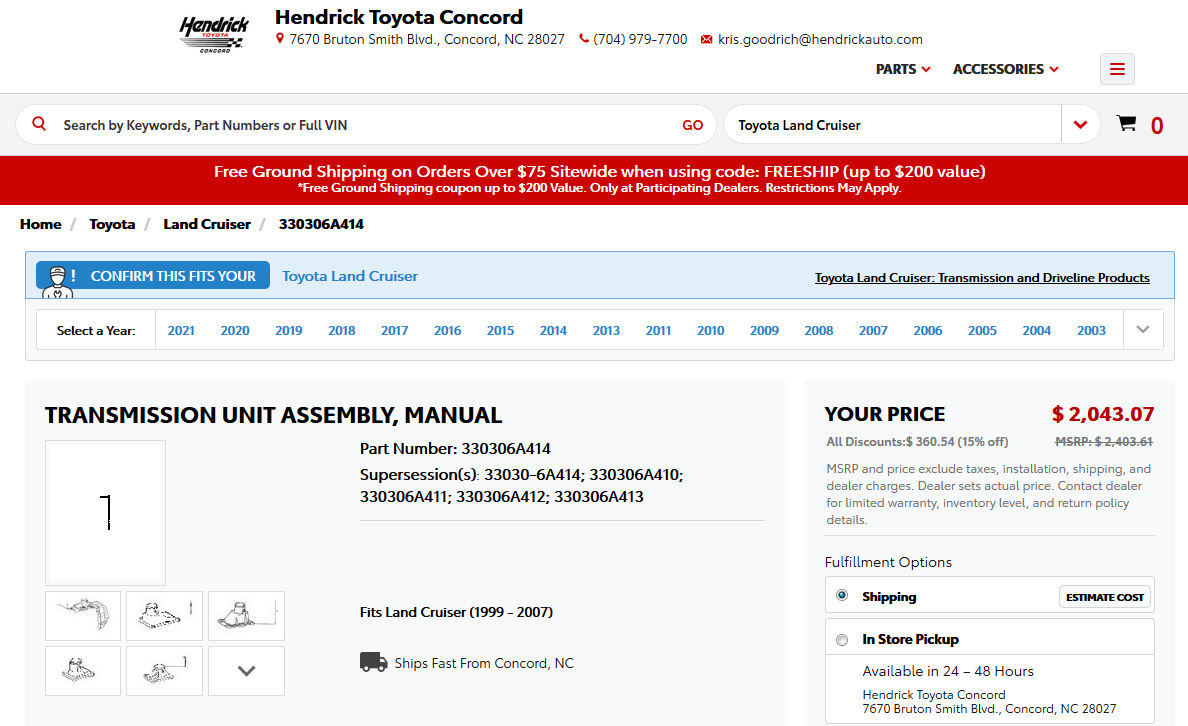The width and height of the screenshot is (1188, 726).
Task: Open the vehicle selector dropdown arrow
Action: (x=1080, y=124)
